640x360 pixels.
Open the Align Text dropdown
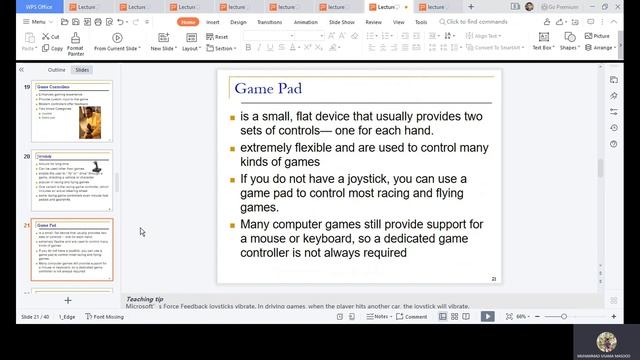(483, 36)
